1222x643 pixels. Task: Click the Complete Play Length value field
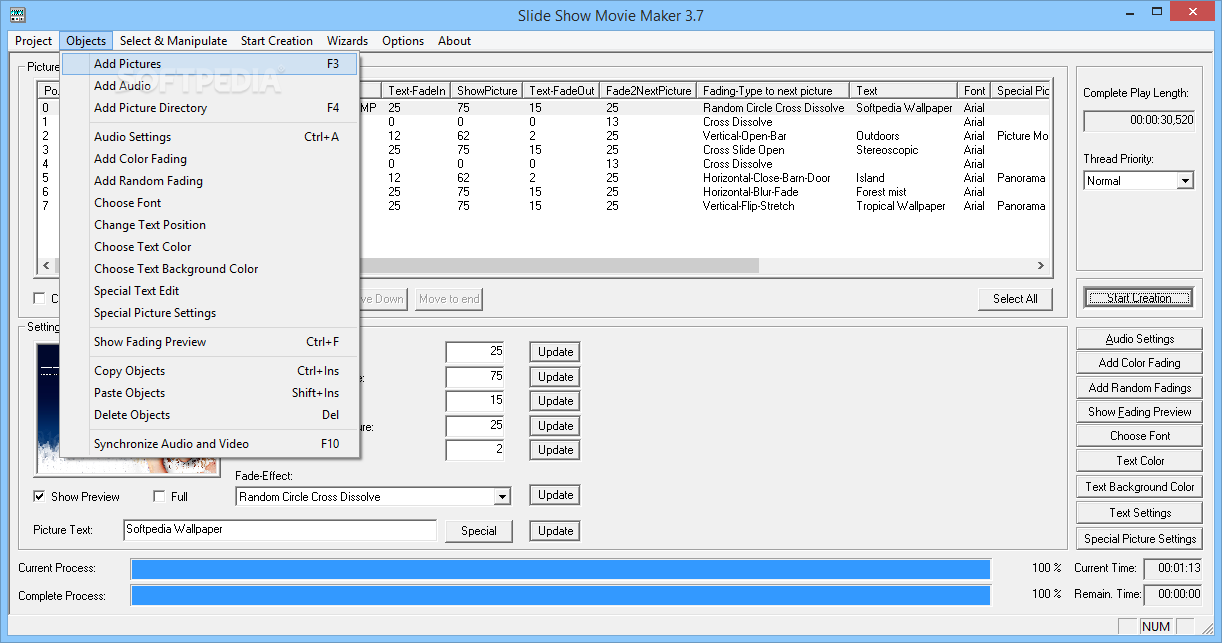click(1139, 121)
